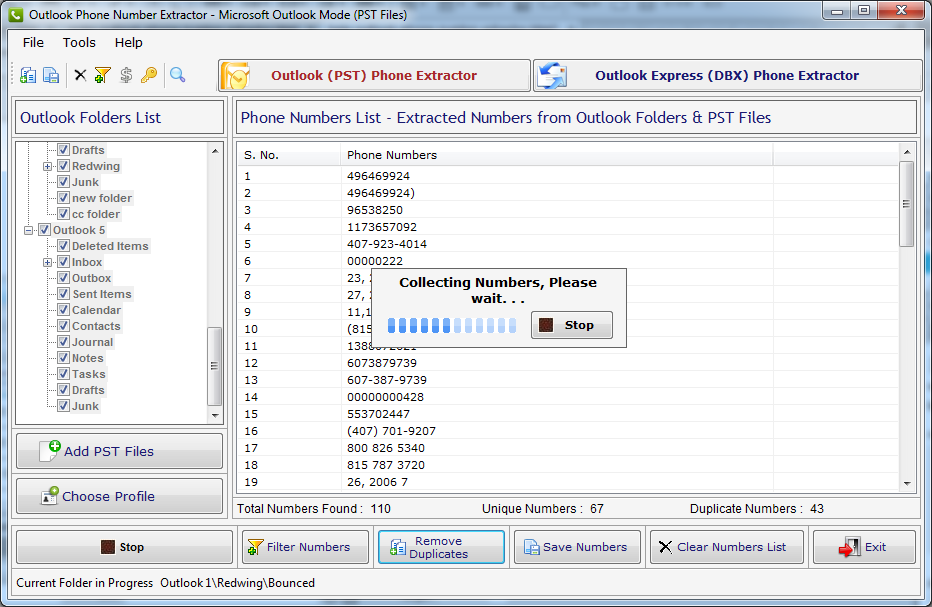Click the dark square icon in the popup Stop button

pyautogui.click(x=546, y=325)
